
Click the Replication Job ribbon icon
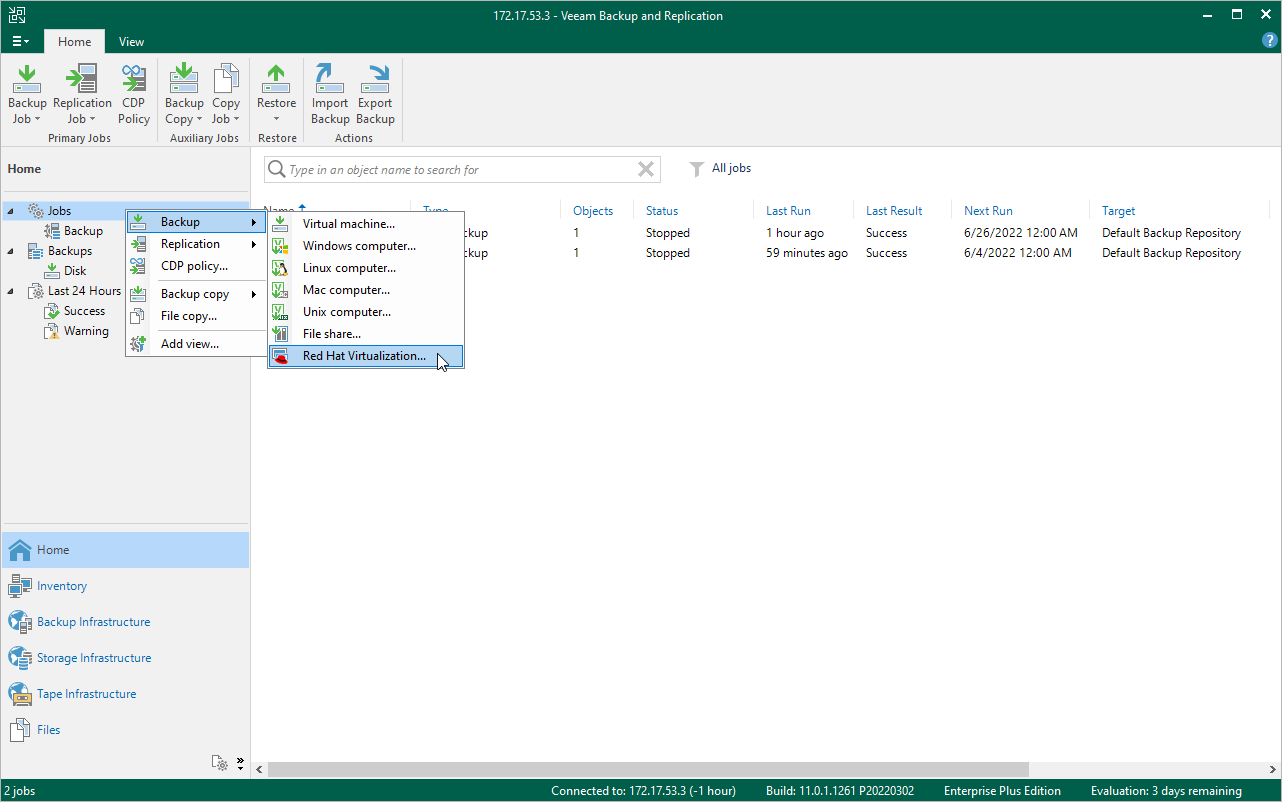tap(82, 79)
